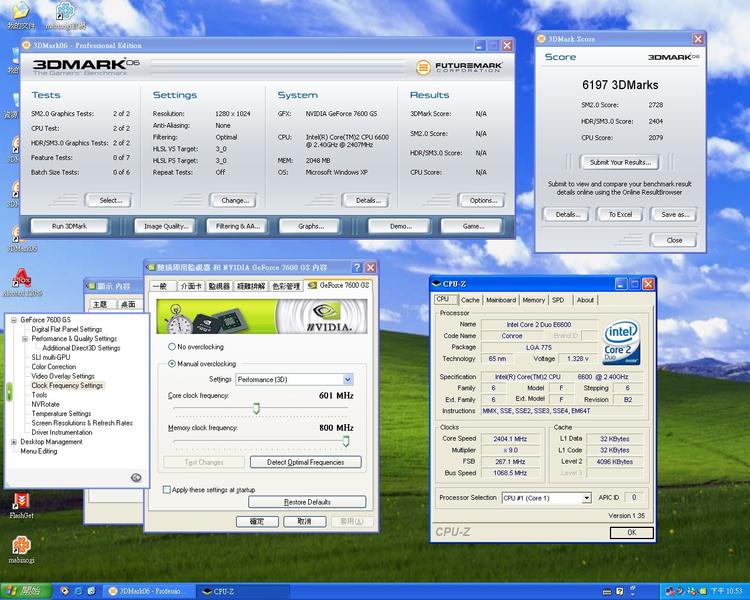
Task: Click the 3DMark06 title bar icon
Action: tap(26, 45)
